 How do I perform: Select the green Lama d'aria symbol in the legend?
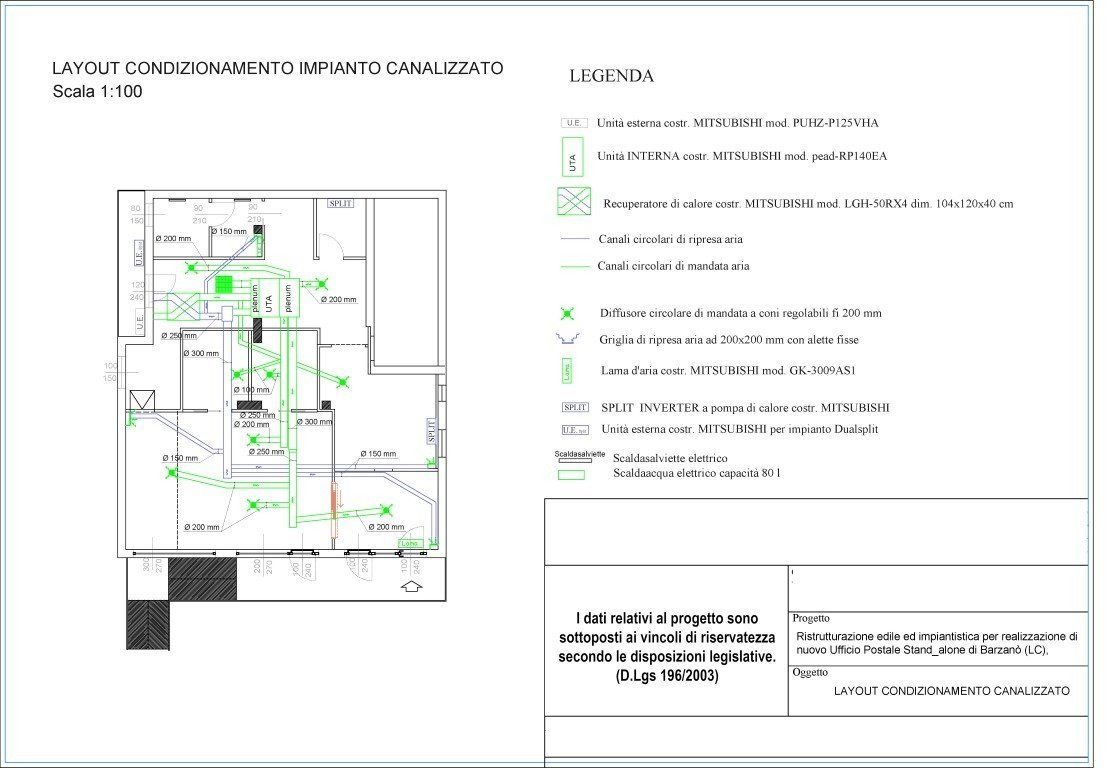coord(567,370)
